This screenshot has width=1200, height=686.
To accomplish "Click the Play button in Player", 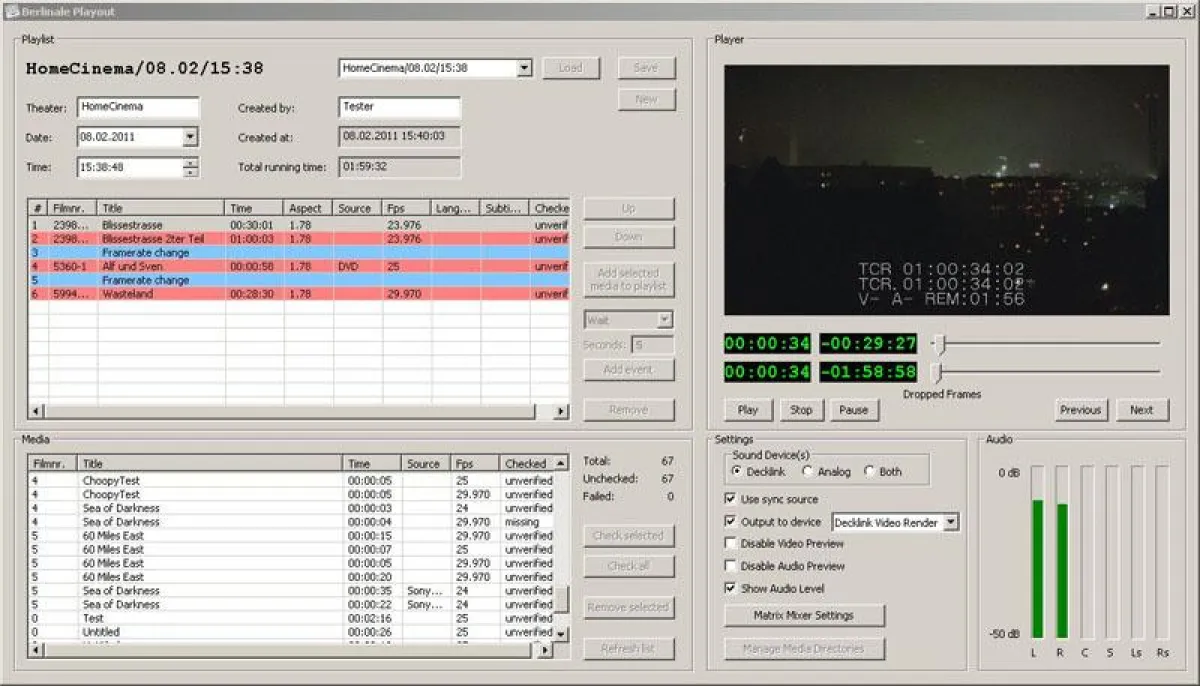I will 748,410.
